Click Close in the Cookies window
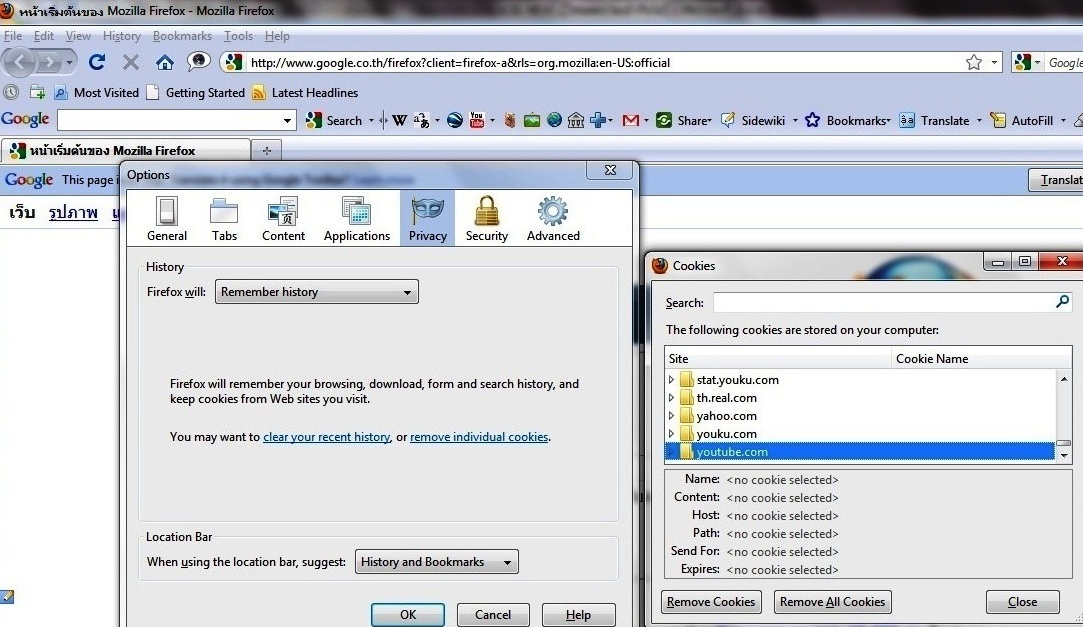 [x=1022, y=601]
